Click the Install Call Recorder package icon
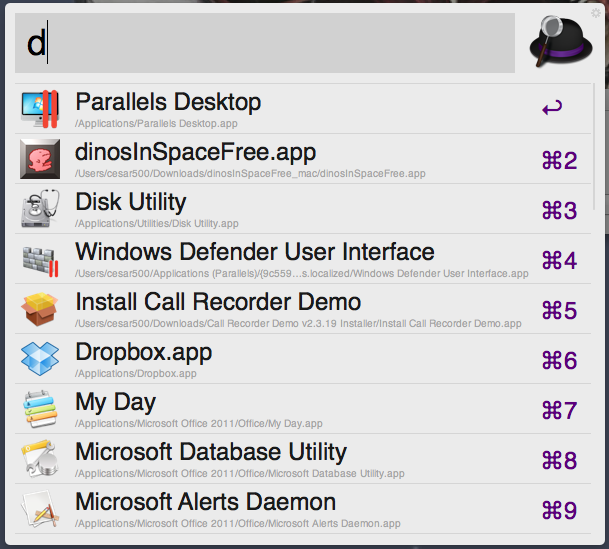609x549 pixels. (40, 309)
